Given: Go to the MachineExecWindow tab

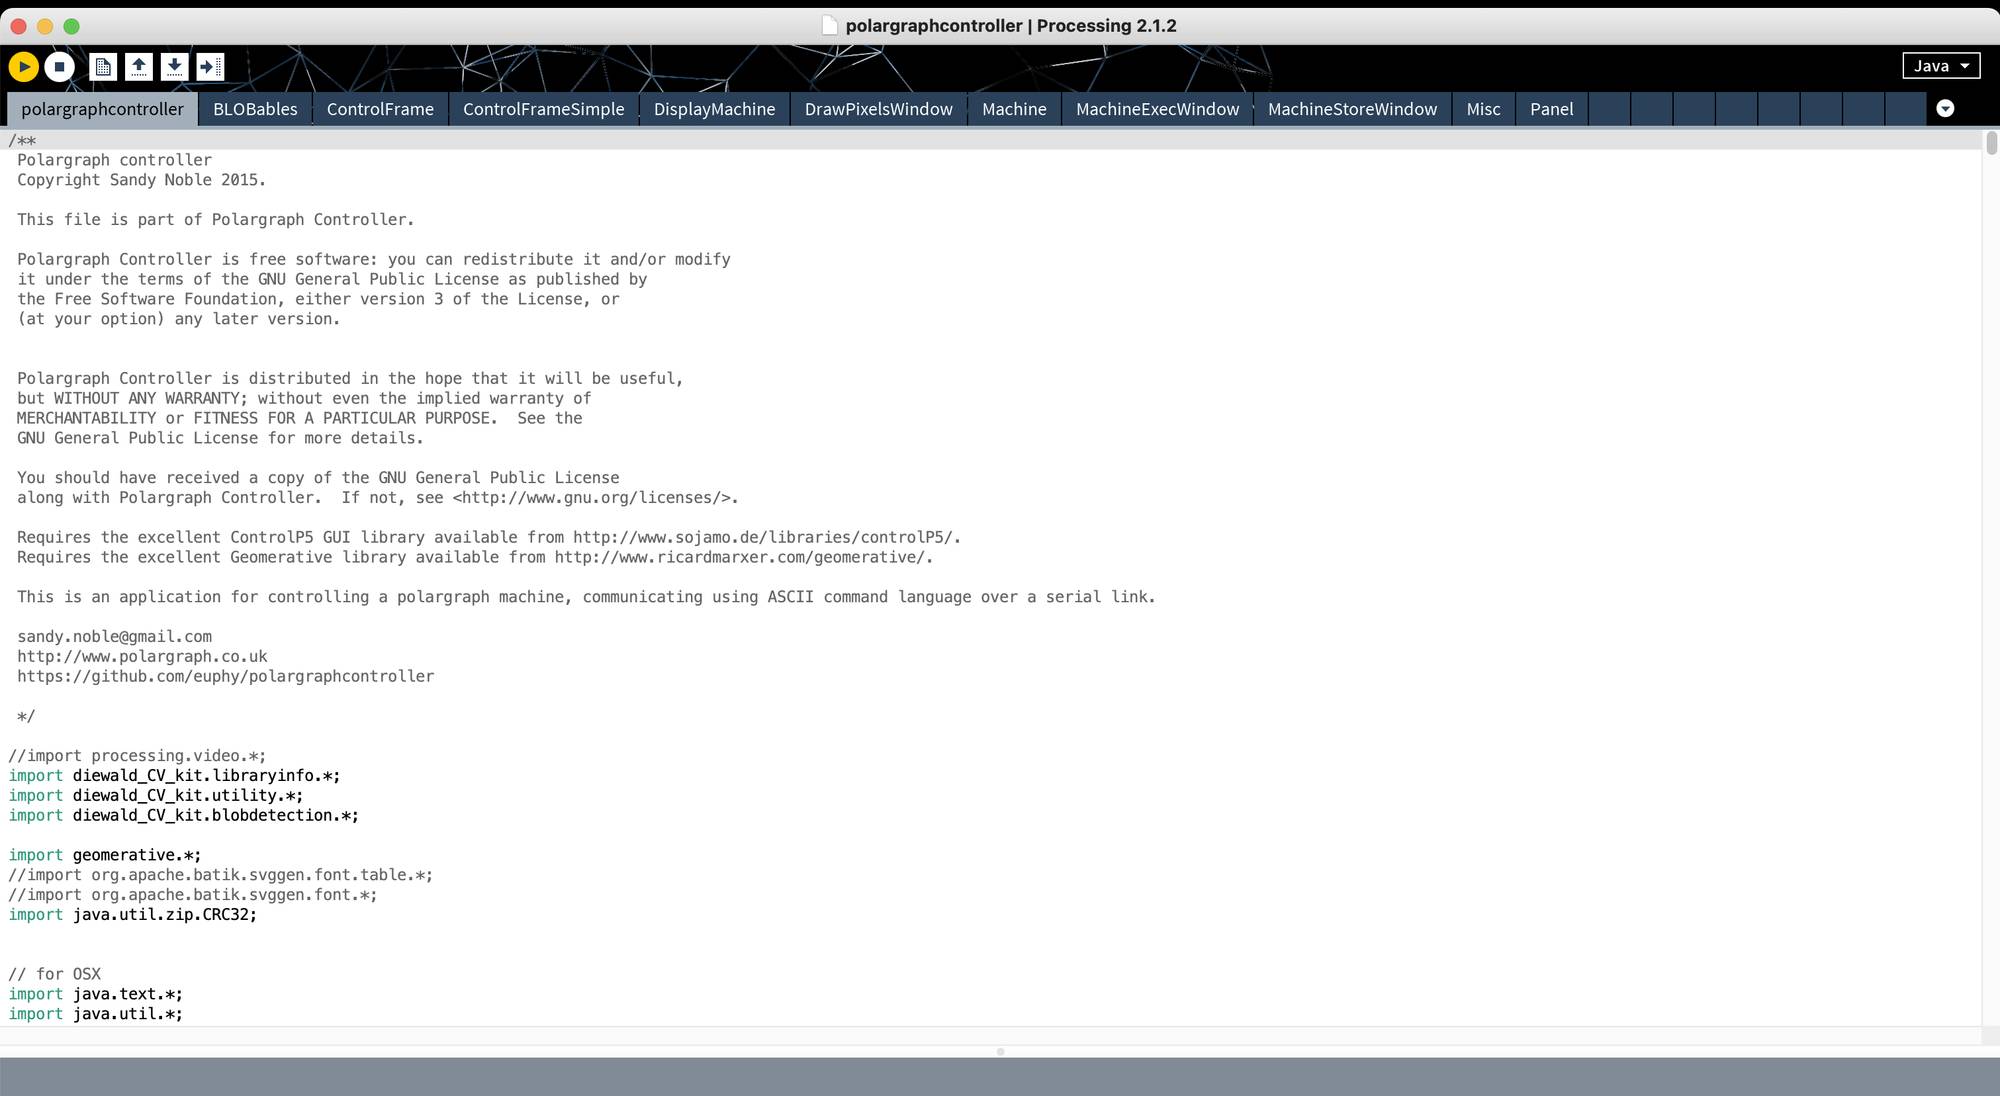Looking at the screenshot, I should 1157,109.
